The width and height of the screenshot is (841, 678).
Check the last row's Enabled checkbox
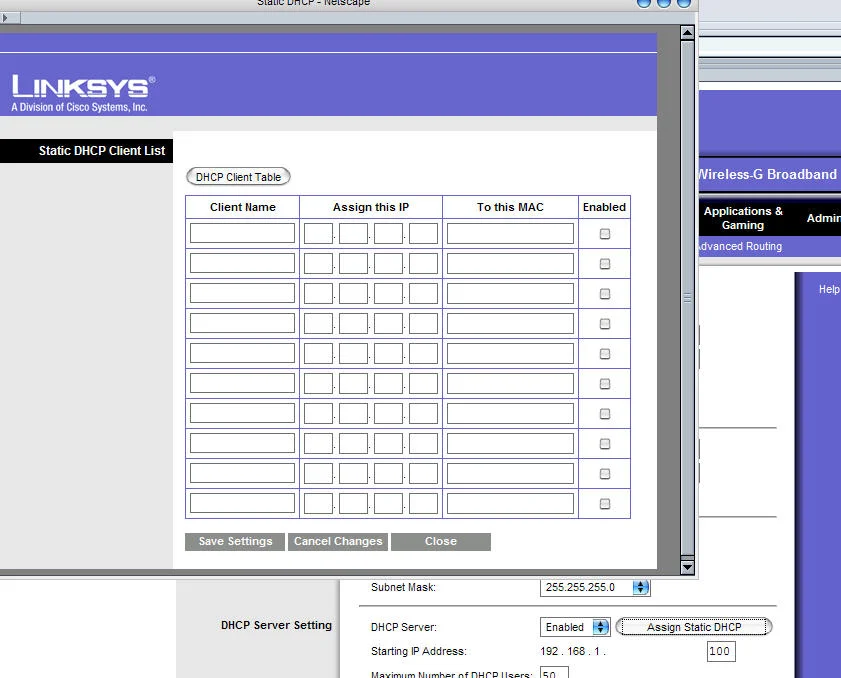(605, 504)
